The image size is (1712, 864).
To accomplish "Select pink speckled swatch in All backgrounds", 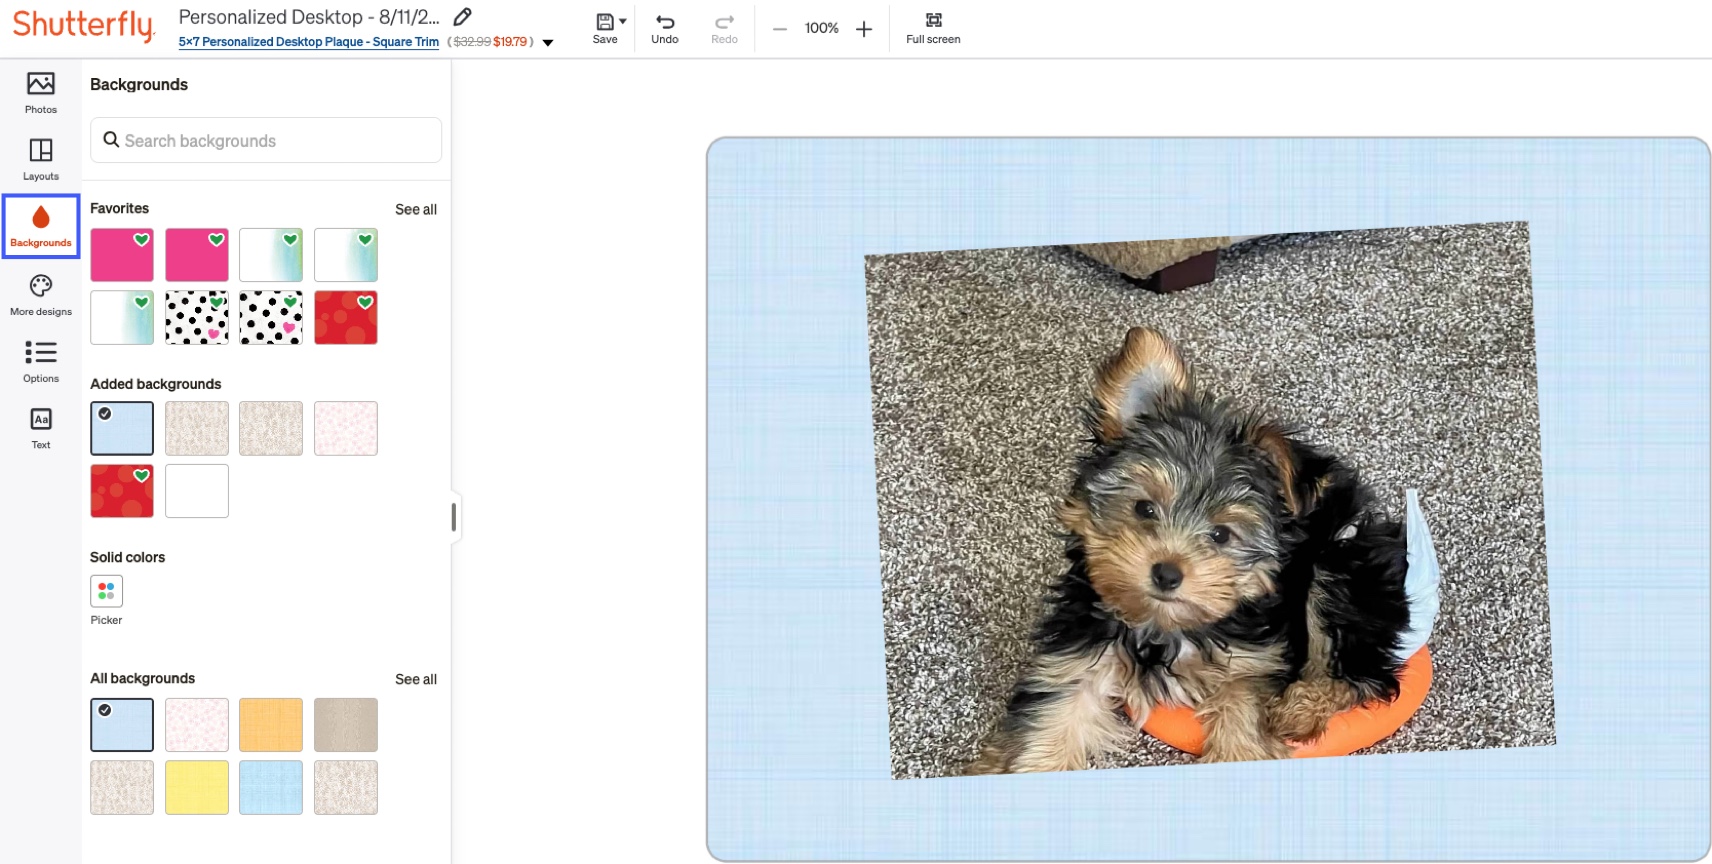I will (196, 725).
